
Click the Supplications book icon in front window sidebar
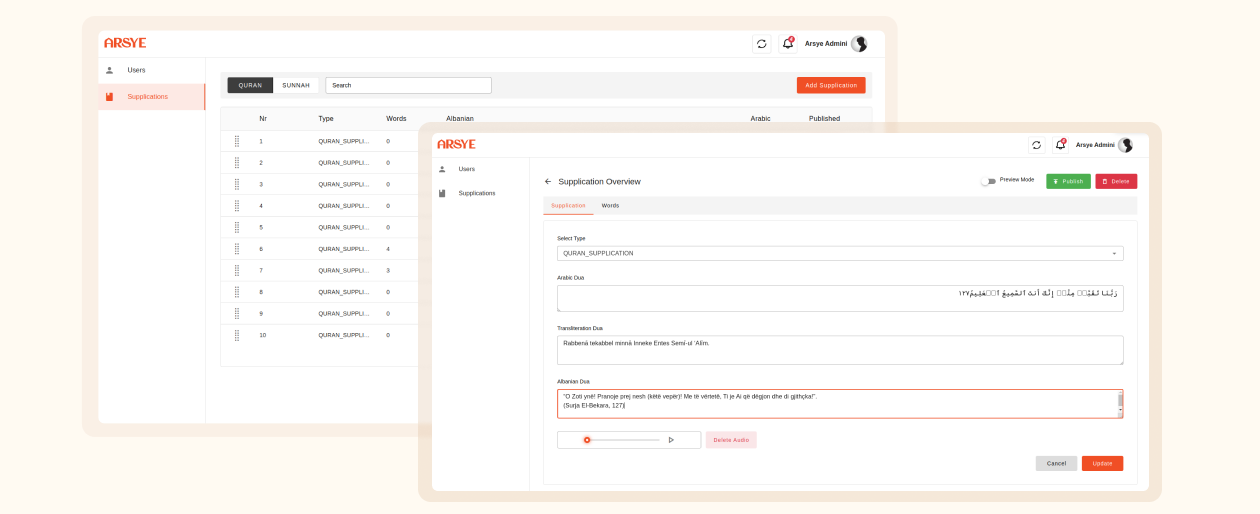(442, 193)
